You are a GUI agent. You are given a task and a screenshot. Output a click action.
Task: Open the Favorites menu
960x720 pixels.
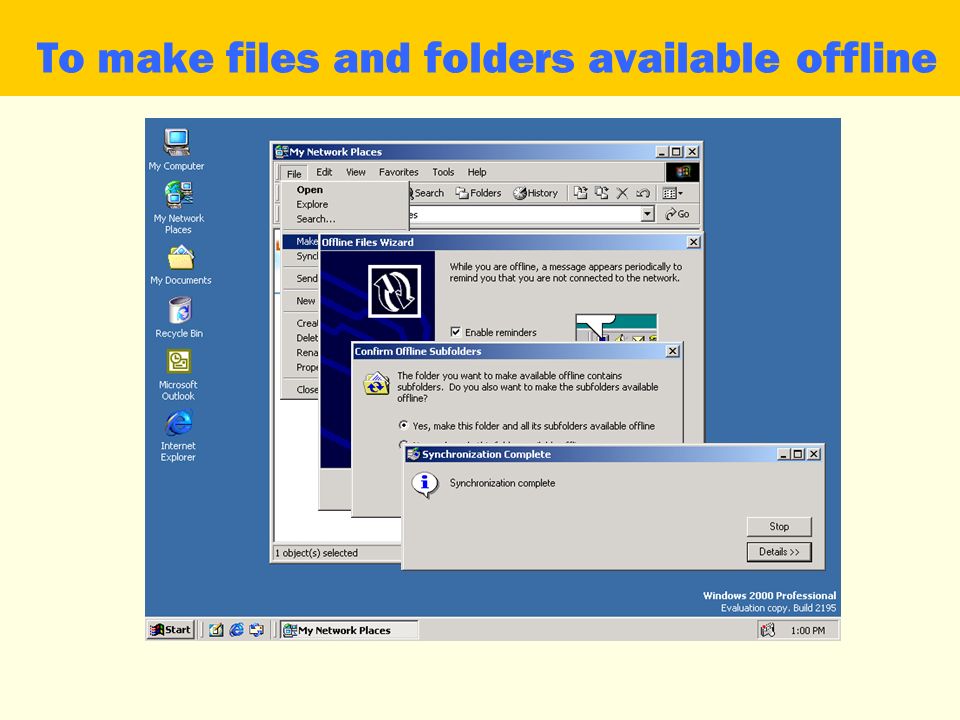coord(399,172)
